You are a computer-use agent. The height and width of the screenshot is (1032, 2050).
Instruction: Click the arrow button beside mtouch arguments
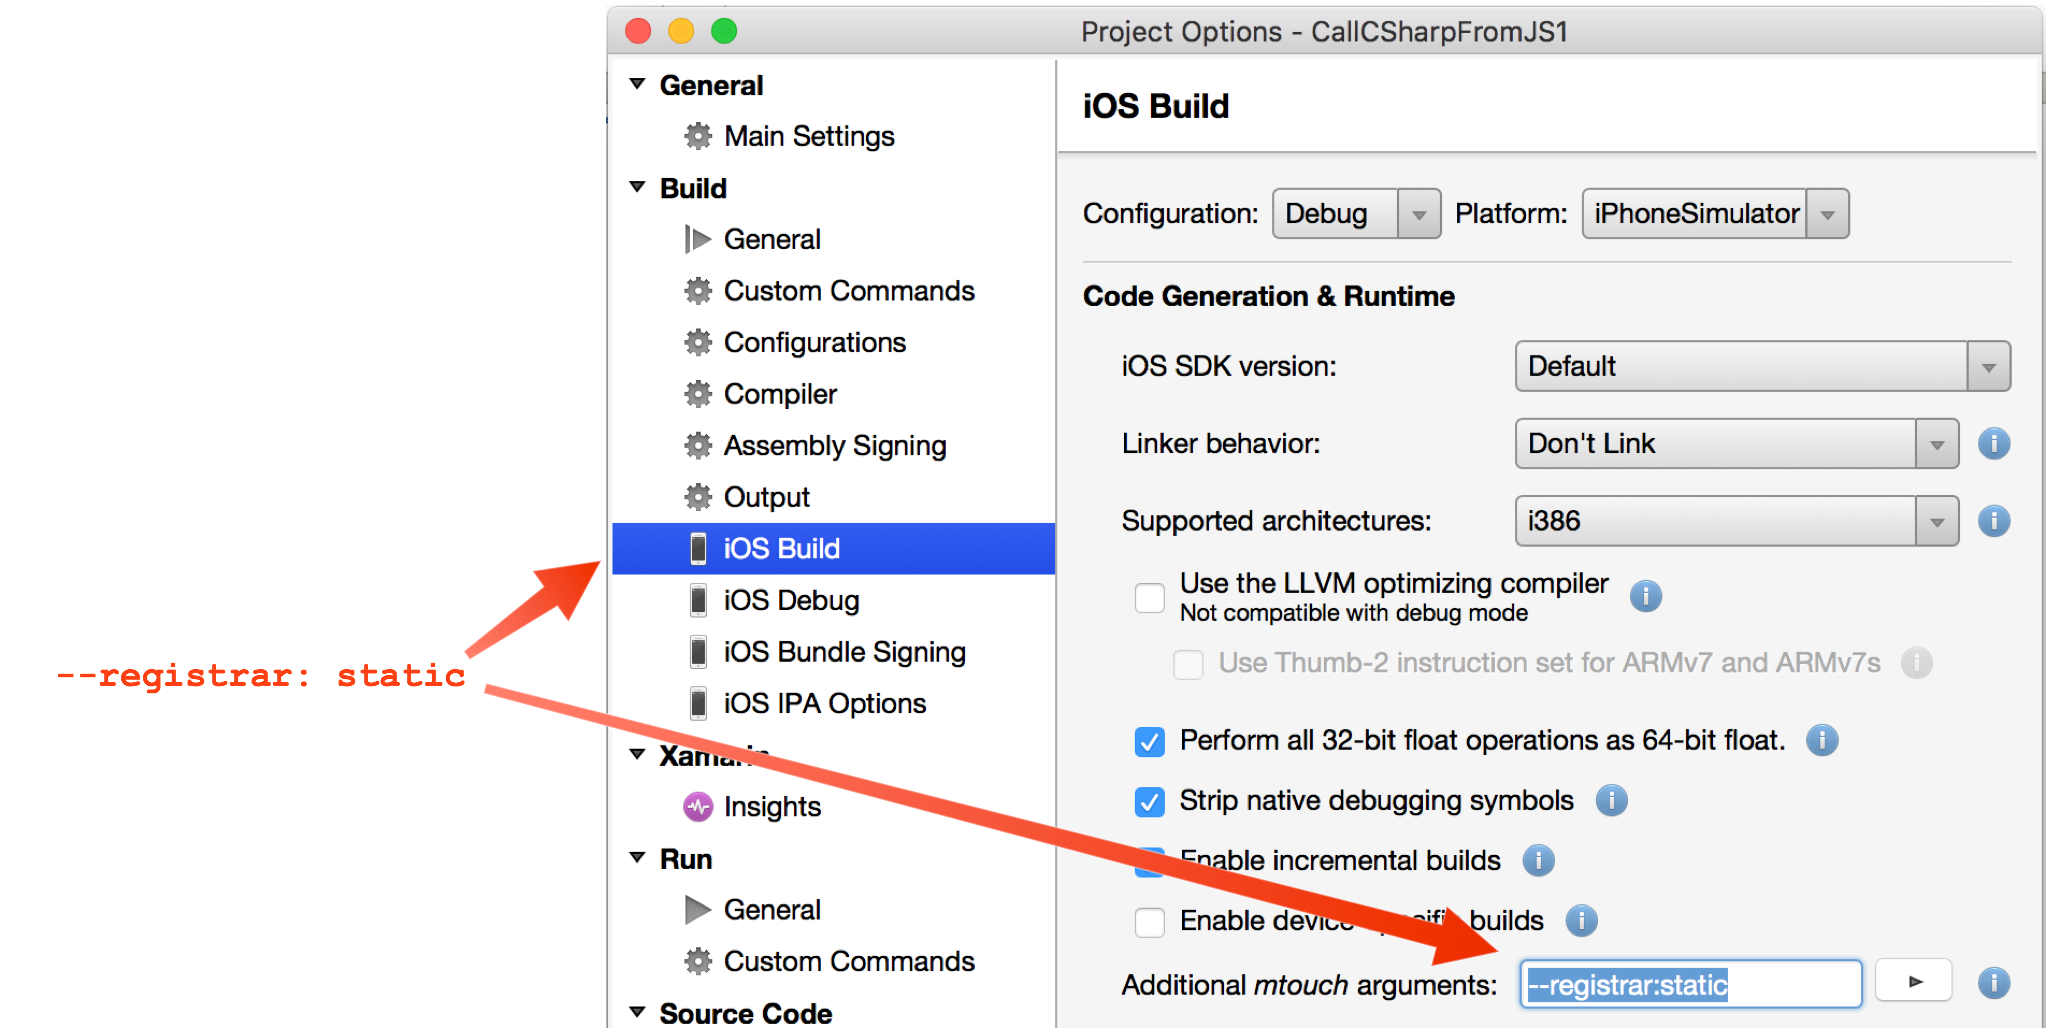pyautogui.click(x=1914, y=981)
